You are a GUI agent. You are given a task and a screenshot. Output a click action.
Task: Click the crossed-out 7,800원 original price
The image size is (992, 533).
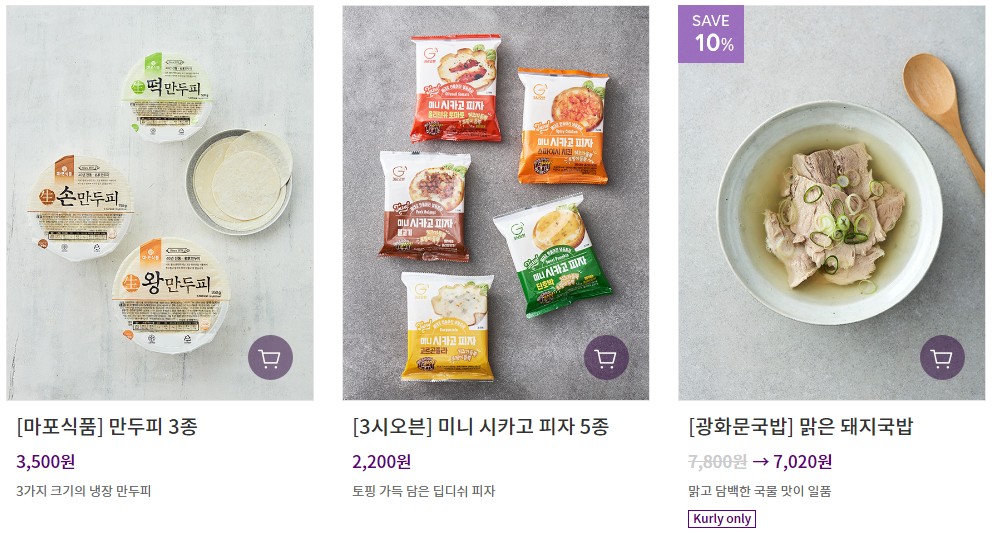(717, 461)
